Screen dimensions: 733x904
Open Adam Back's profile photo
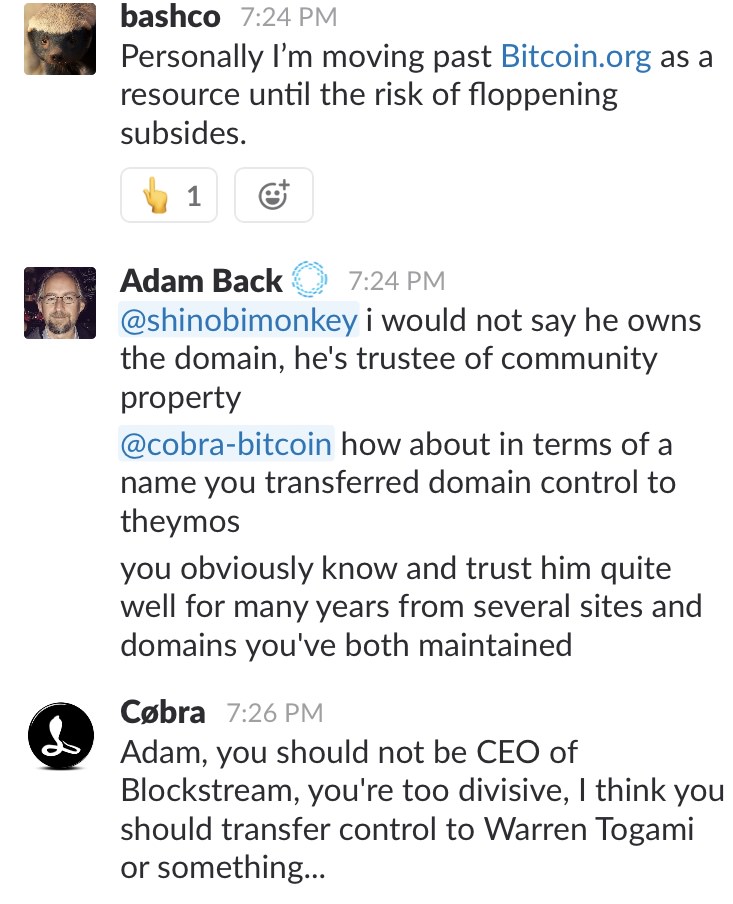coord(60,303)
